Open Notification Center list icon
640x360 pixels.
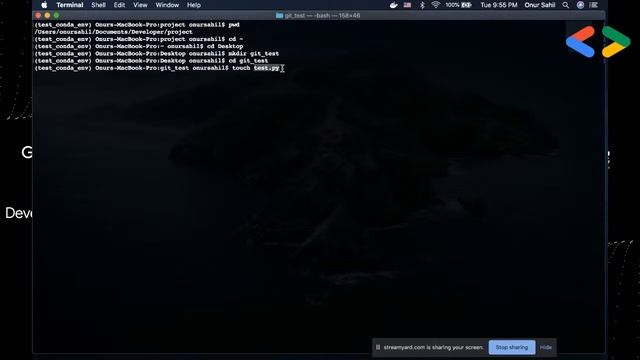coord(594,5)
